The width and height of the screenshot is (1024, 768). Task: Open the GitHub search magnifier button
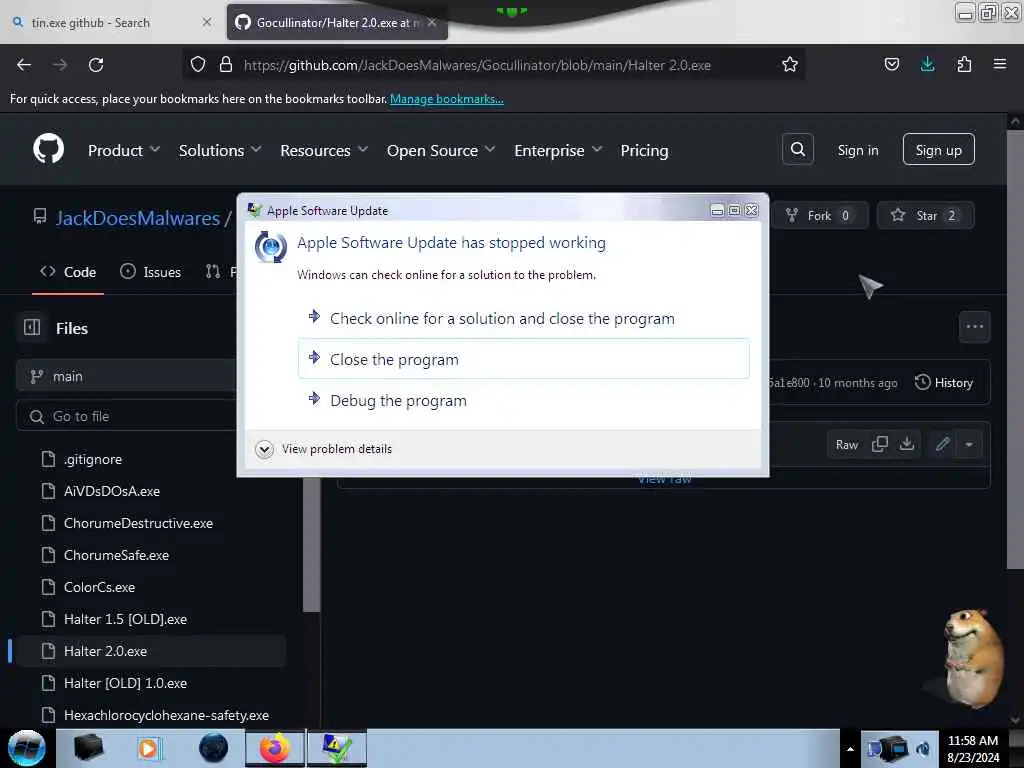tap(797, 150)
